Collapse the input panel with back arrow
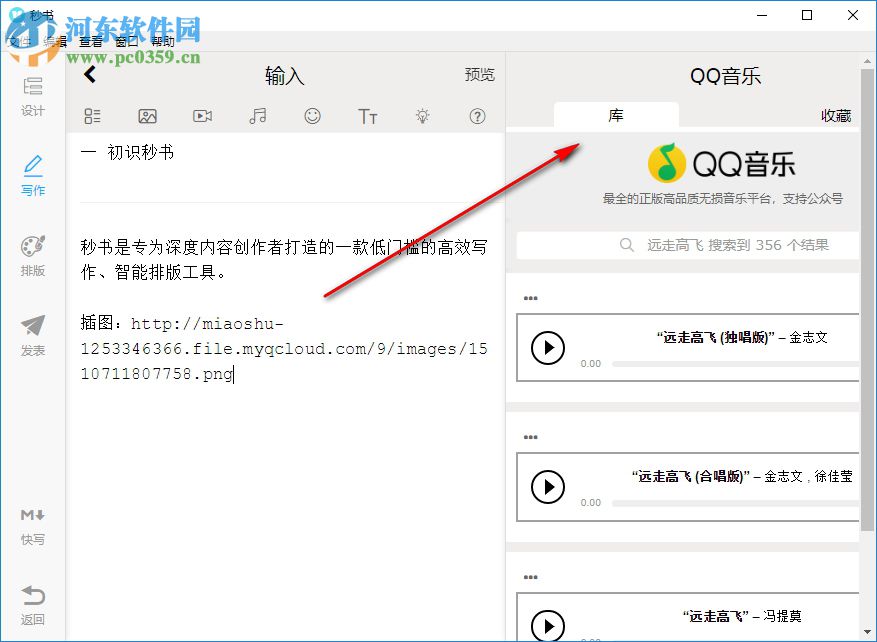Viewport: 877px width, 642px height. coord(89,74)
